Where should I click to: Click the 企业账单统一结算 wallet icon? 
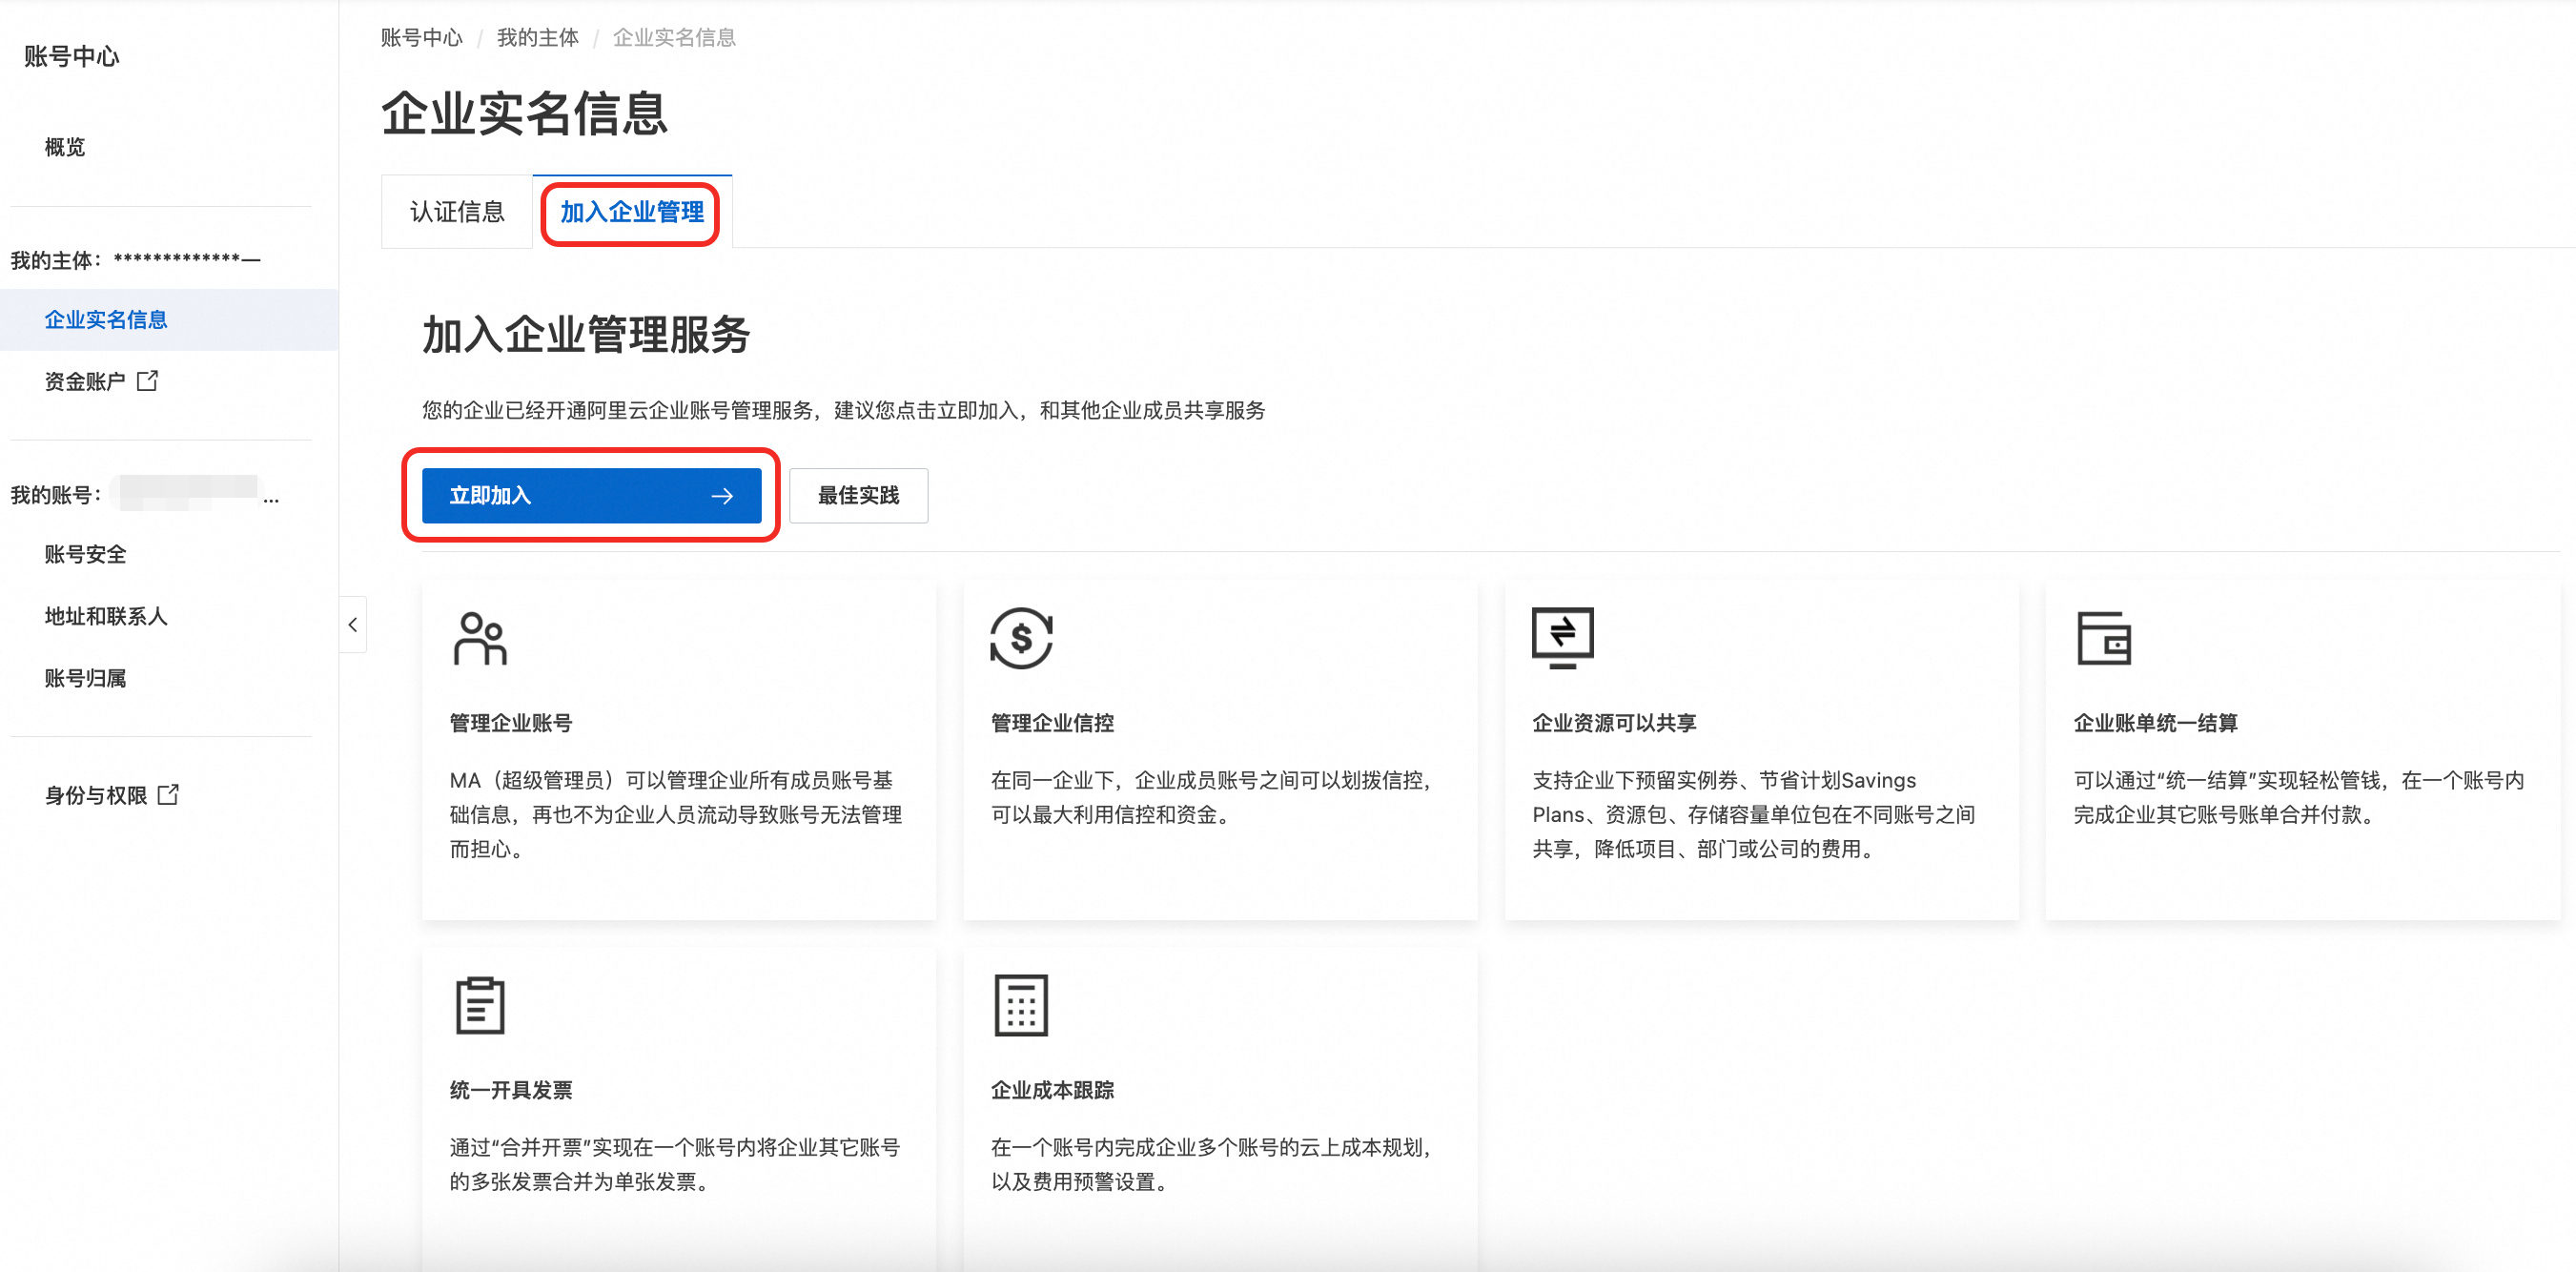[x=2103, y=638]
